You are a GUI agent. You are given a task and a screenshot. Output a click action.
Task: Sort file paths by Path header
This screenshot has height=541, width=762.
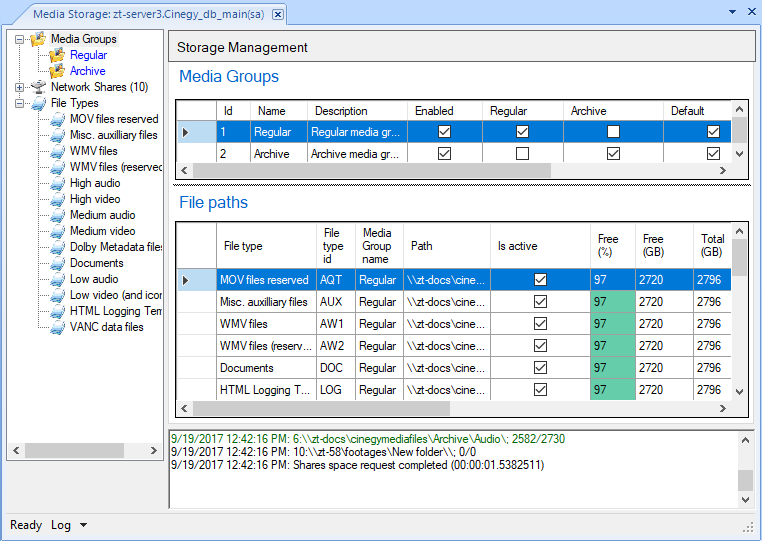click(x=447, y=246)
